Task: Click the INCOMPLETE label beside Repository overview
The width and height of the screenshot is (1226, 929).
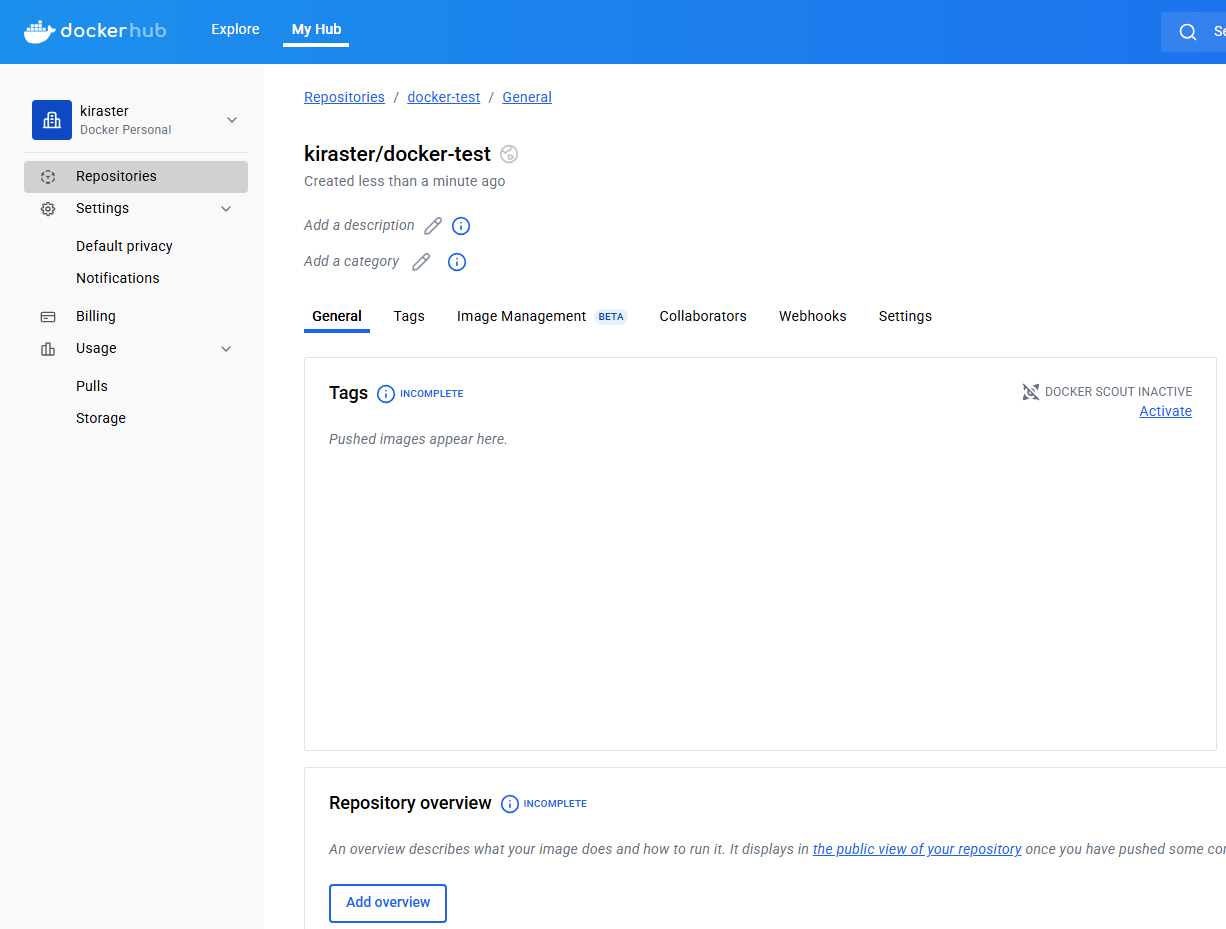Action: [x=555, y=804]
